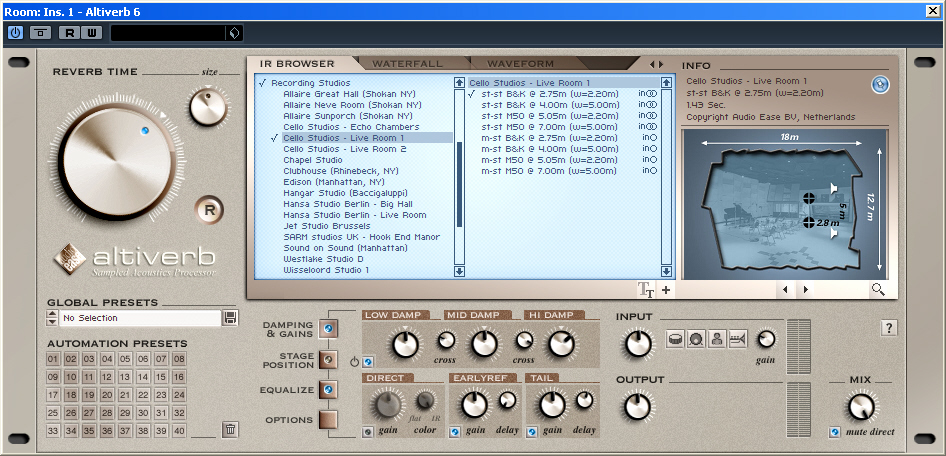This screenshot has width=946, height=456.
Task: Select automation preset 12
Action: [107, 378]
